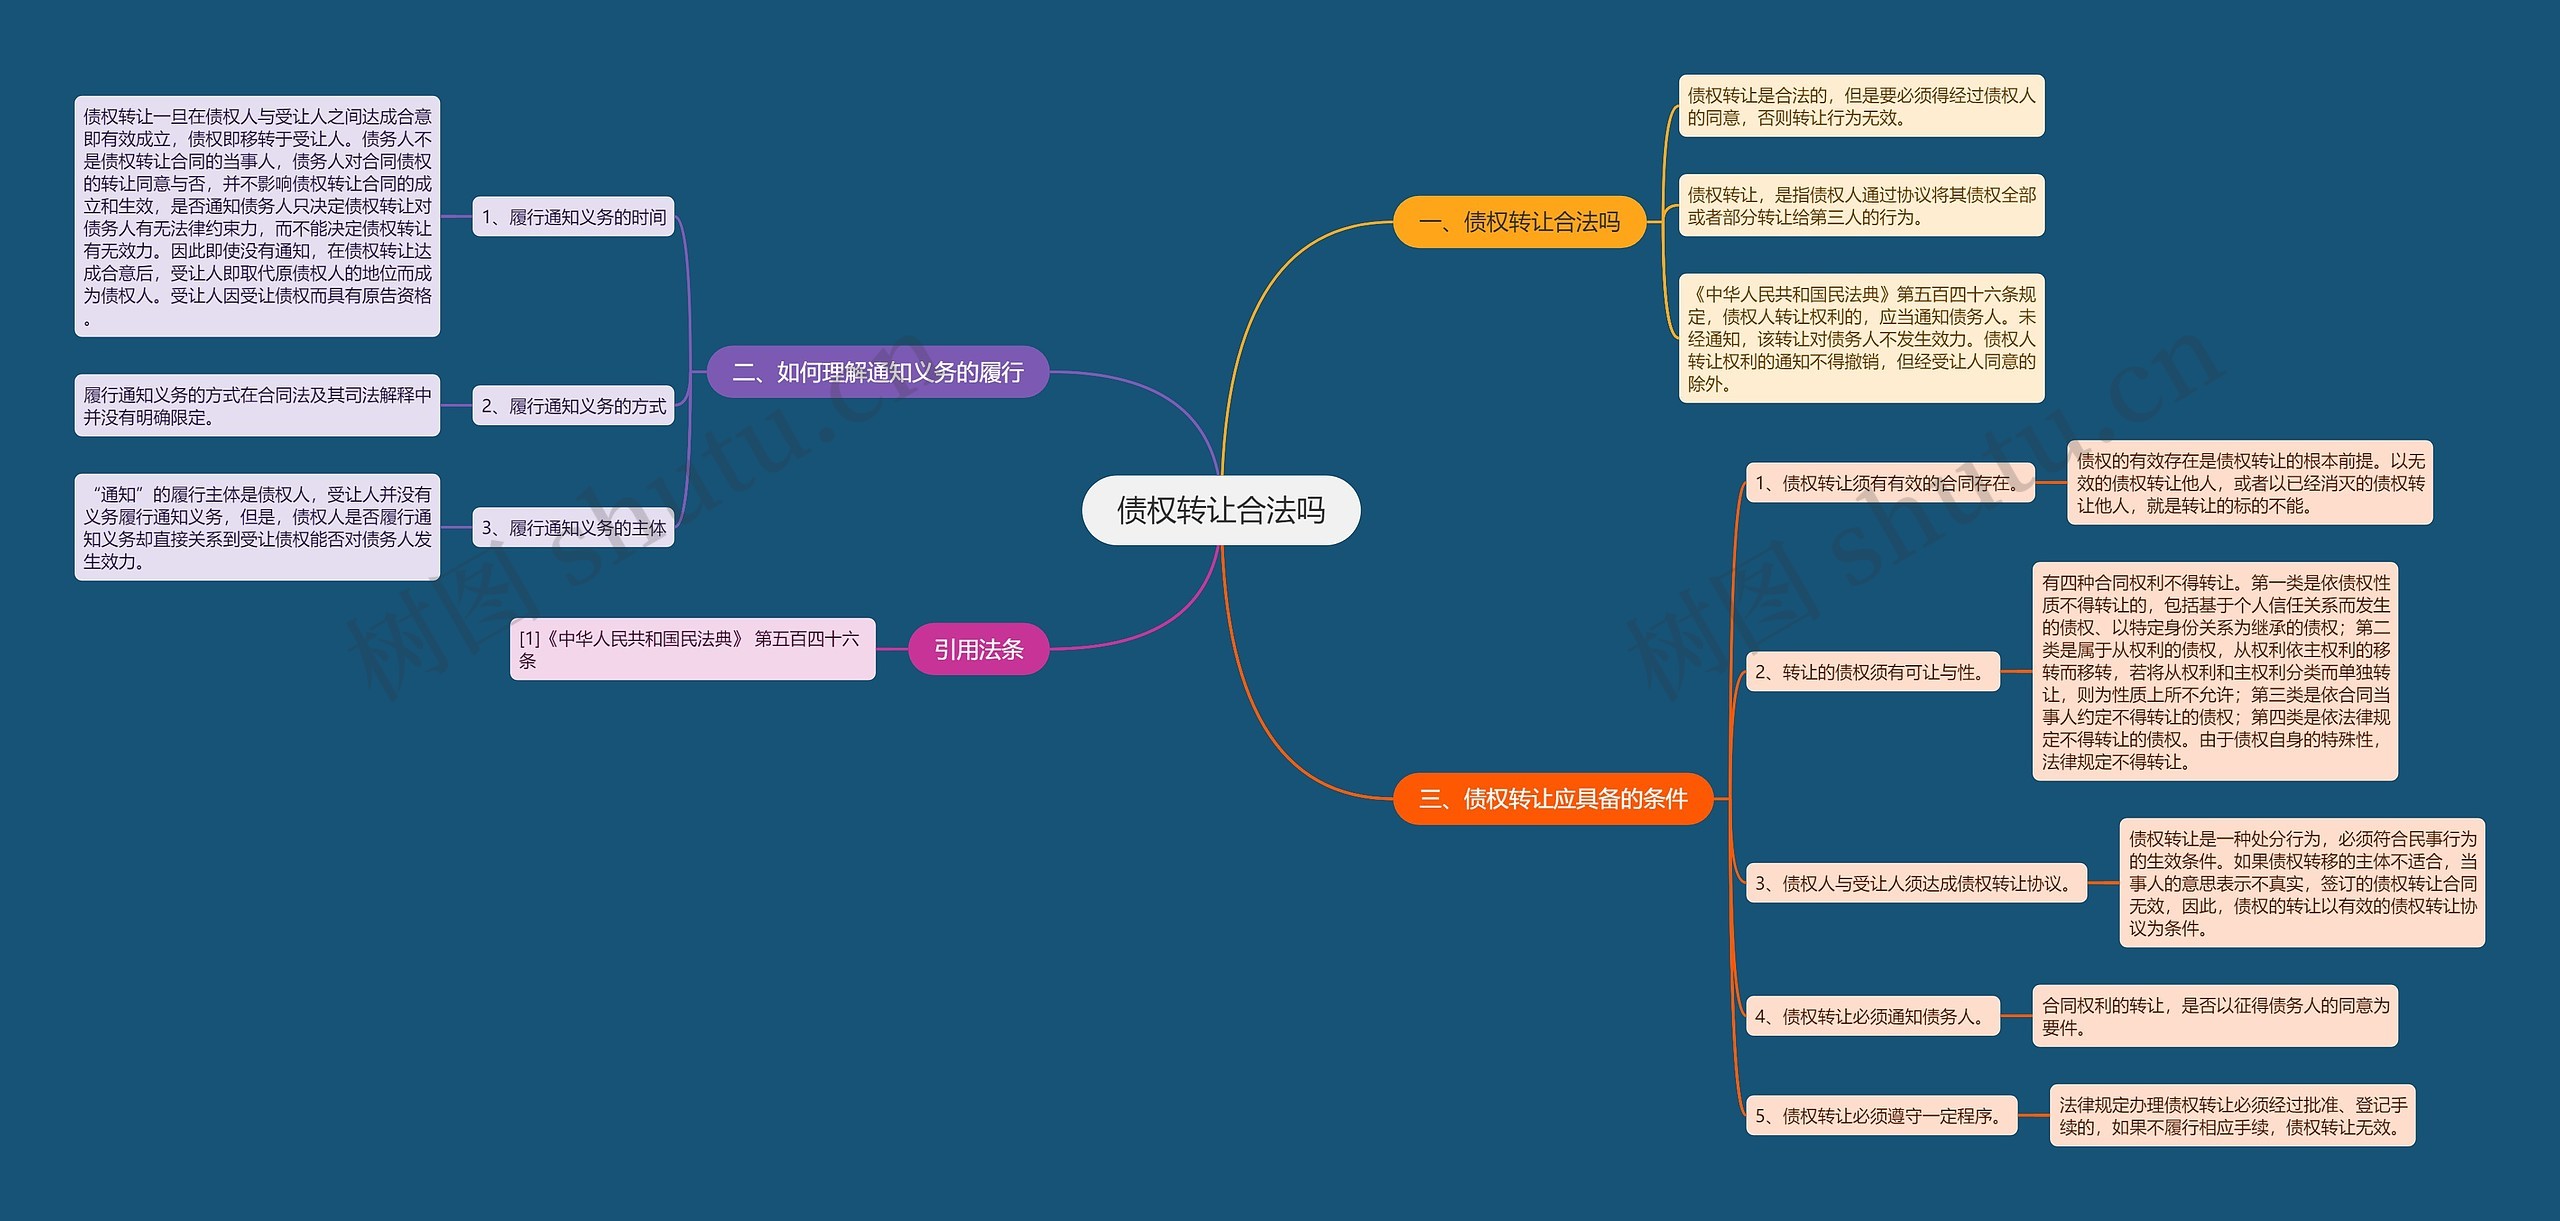The width and height of the screenshot is (2560, 1221).
Task: Click the note starting 法律规定办理债权转让必须经过批准
Action: pyautogui.click(x=2232, y=1116)
